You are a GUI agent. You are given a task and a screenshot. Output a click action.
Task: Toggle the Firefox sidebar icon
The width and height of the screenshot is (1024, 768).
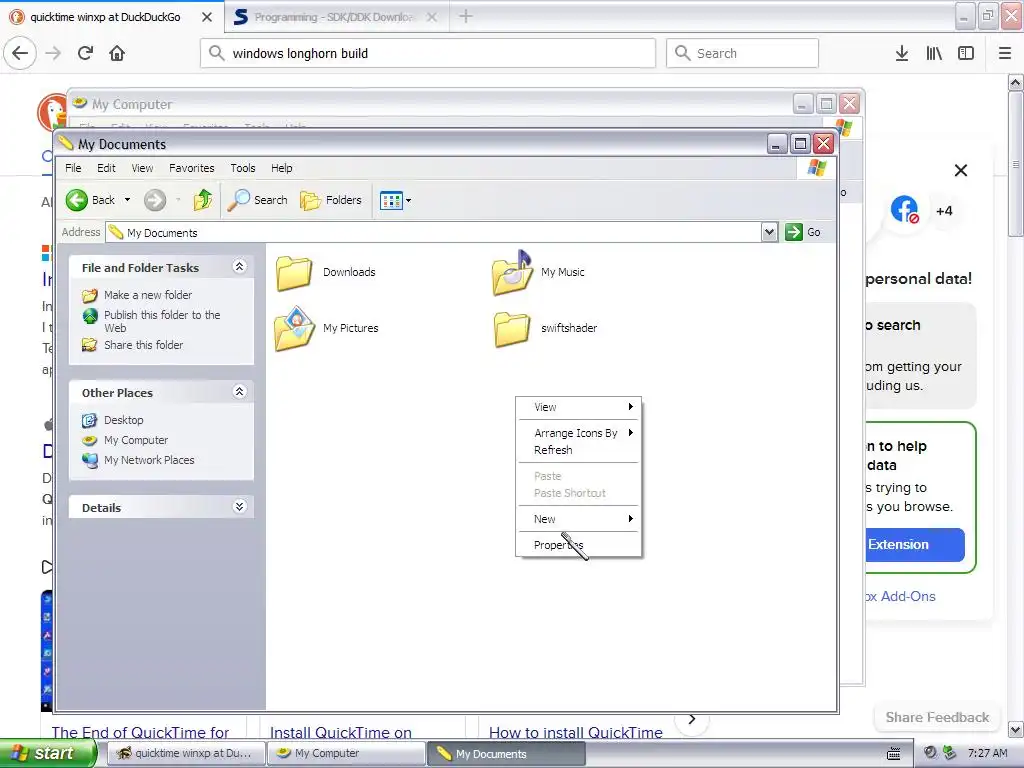pos(966,53)
